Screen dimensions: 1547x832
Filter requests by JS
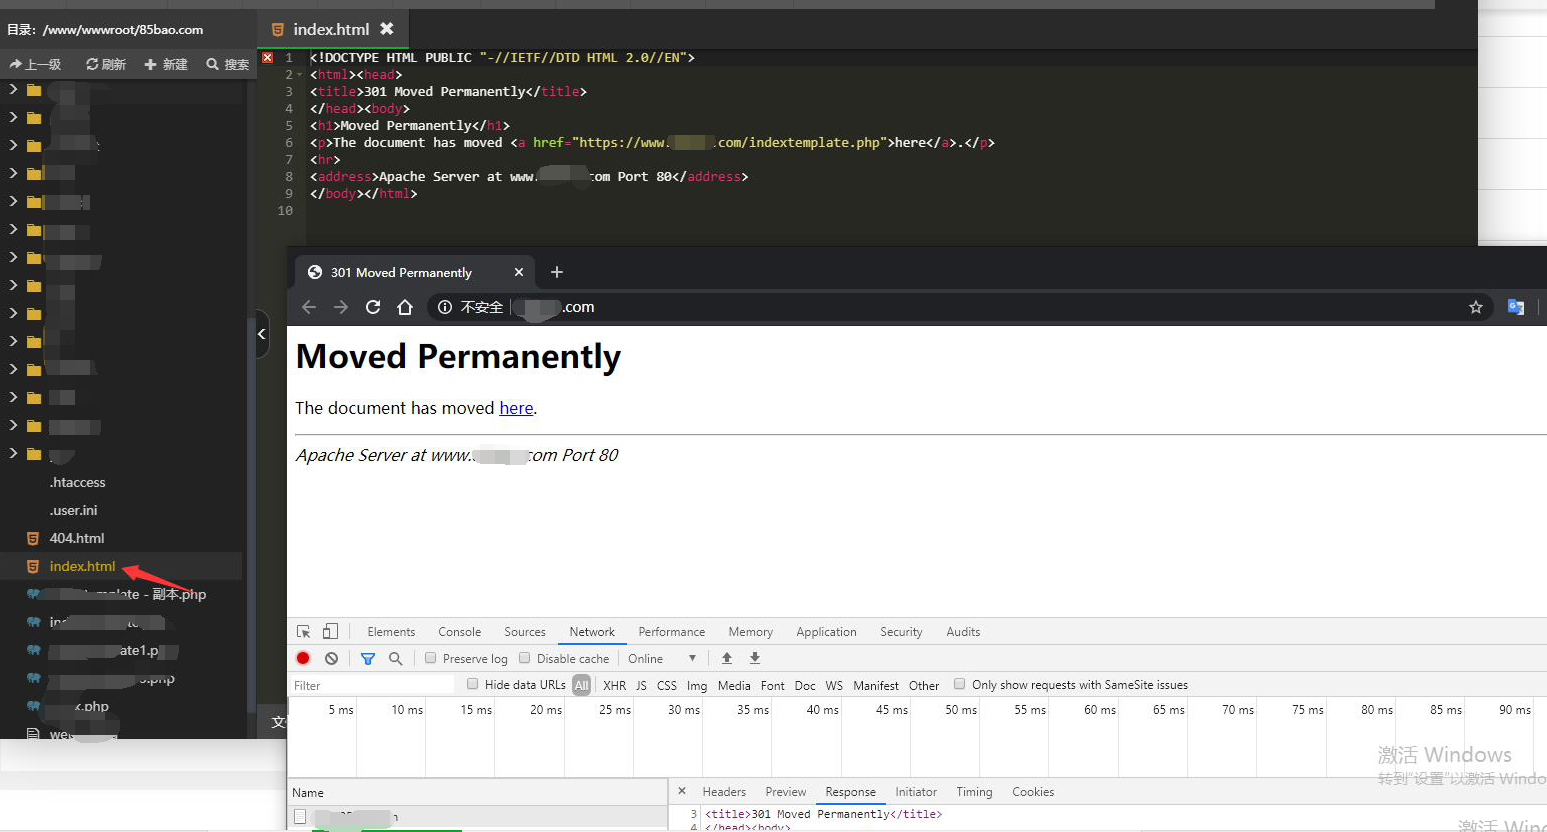coord(641,685)
